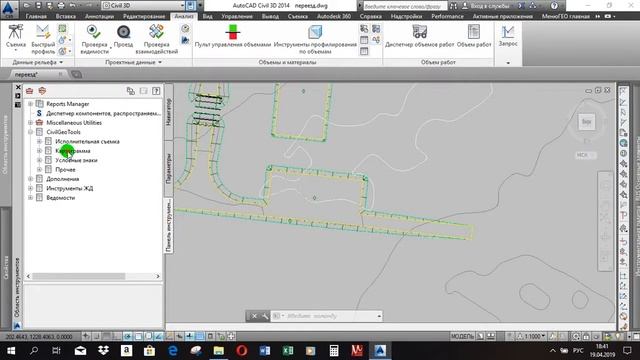Click the Windows Start button
Image resolution: width=640 pixels, height=360 pixels.
point(11,351)
